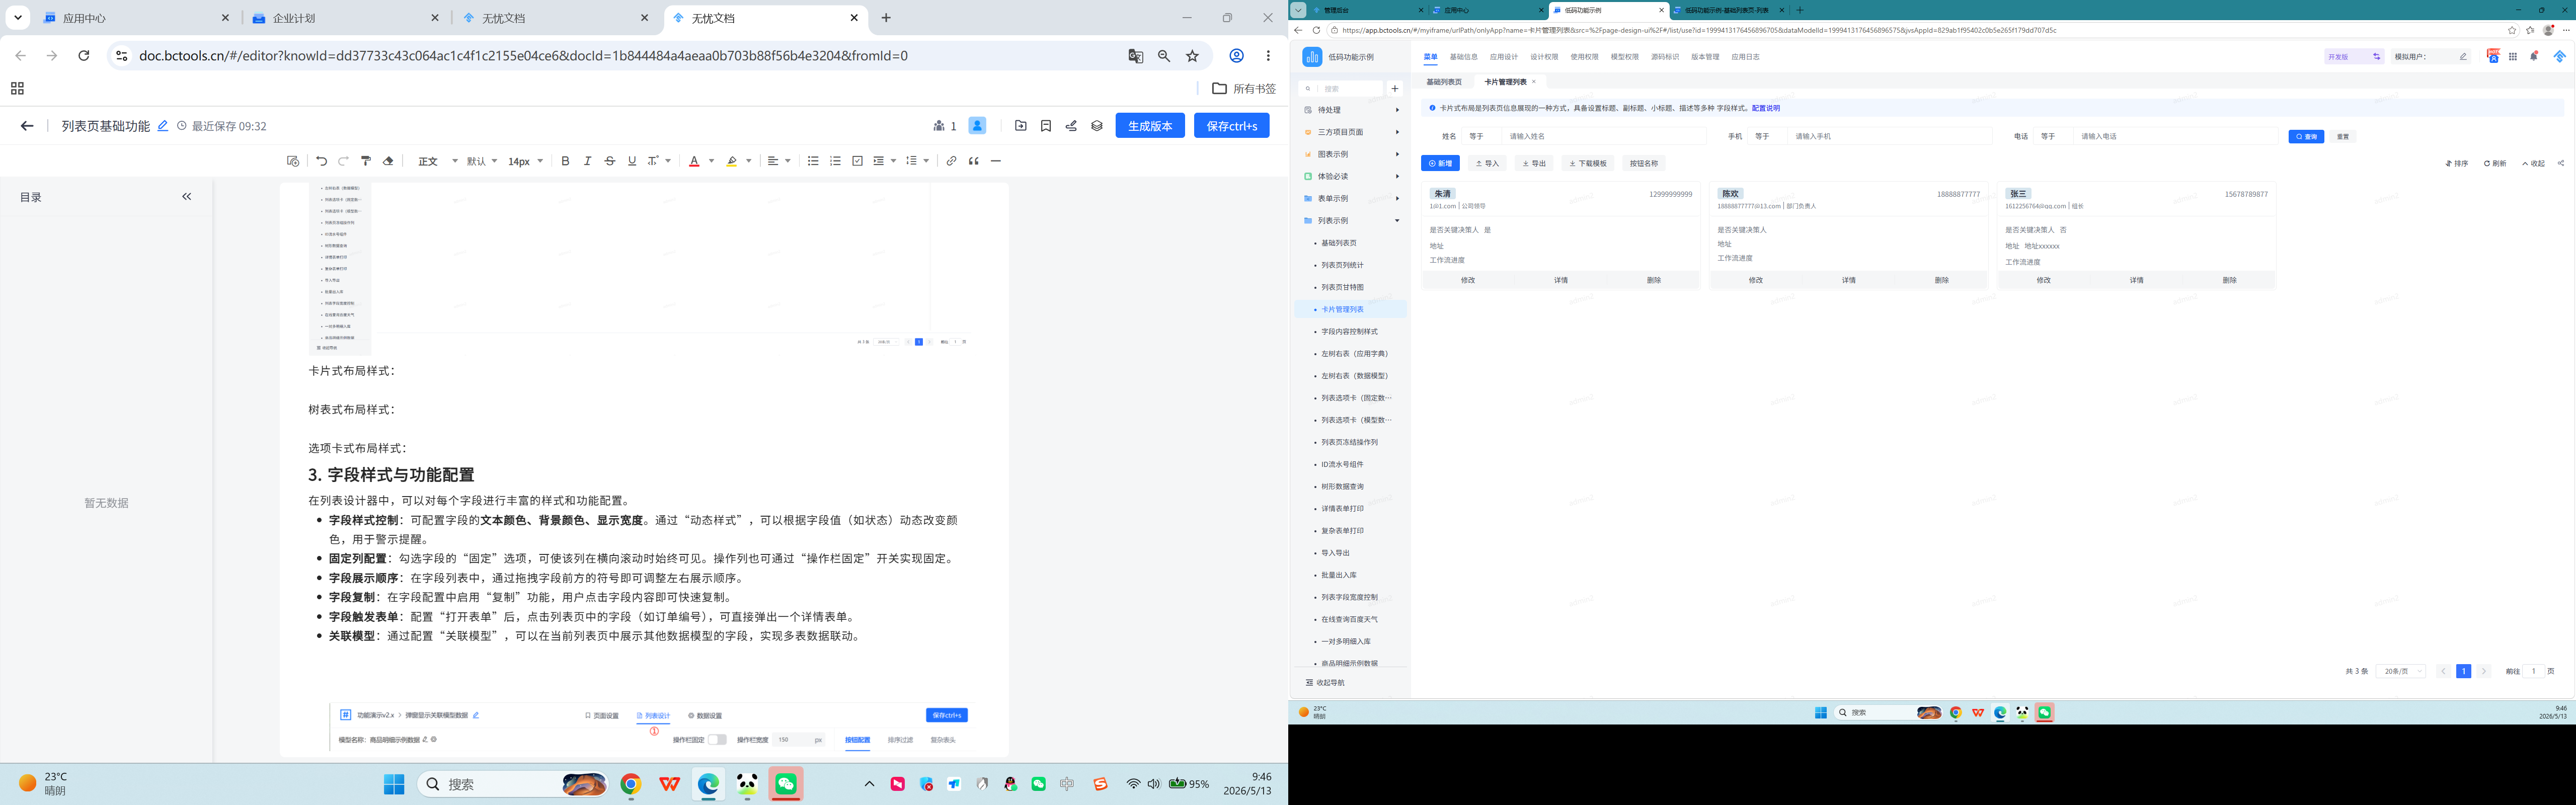Collapse the 列表示例 menu group
This screenshot has width=2576, height=805.
[1351, 221]
